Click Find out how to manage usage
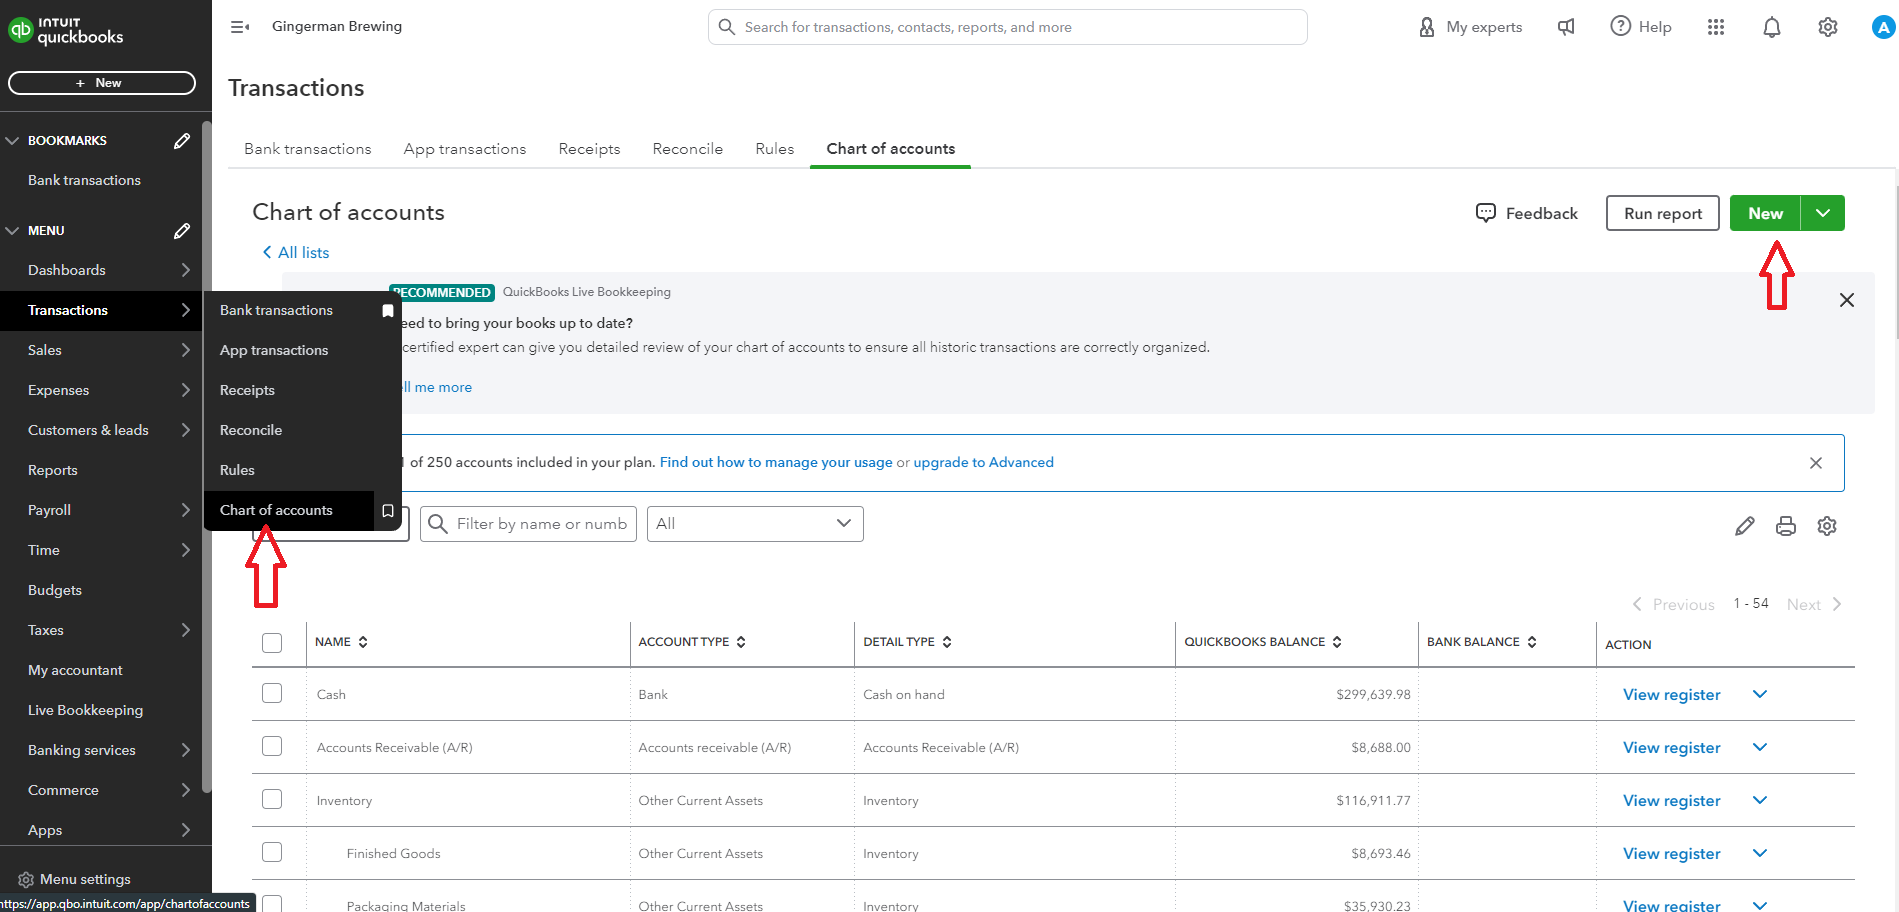The width and height of the screenshot is (1899, 912). 776,462
